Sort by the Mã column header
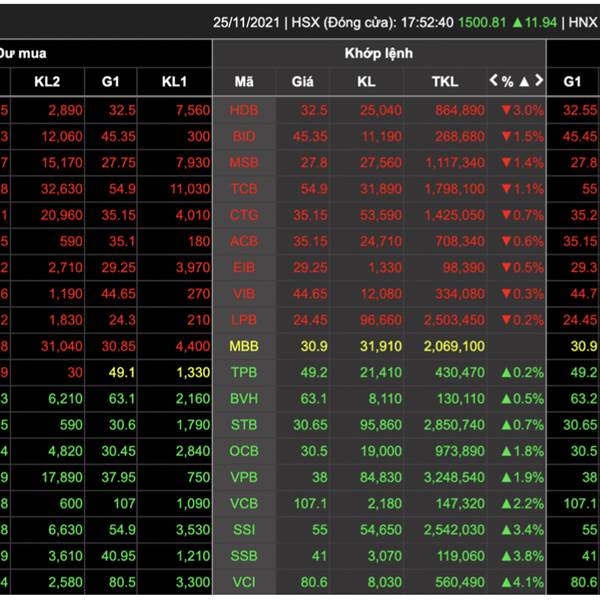The width and height of the screenshot is (600, 600). [x=244, y=82]
